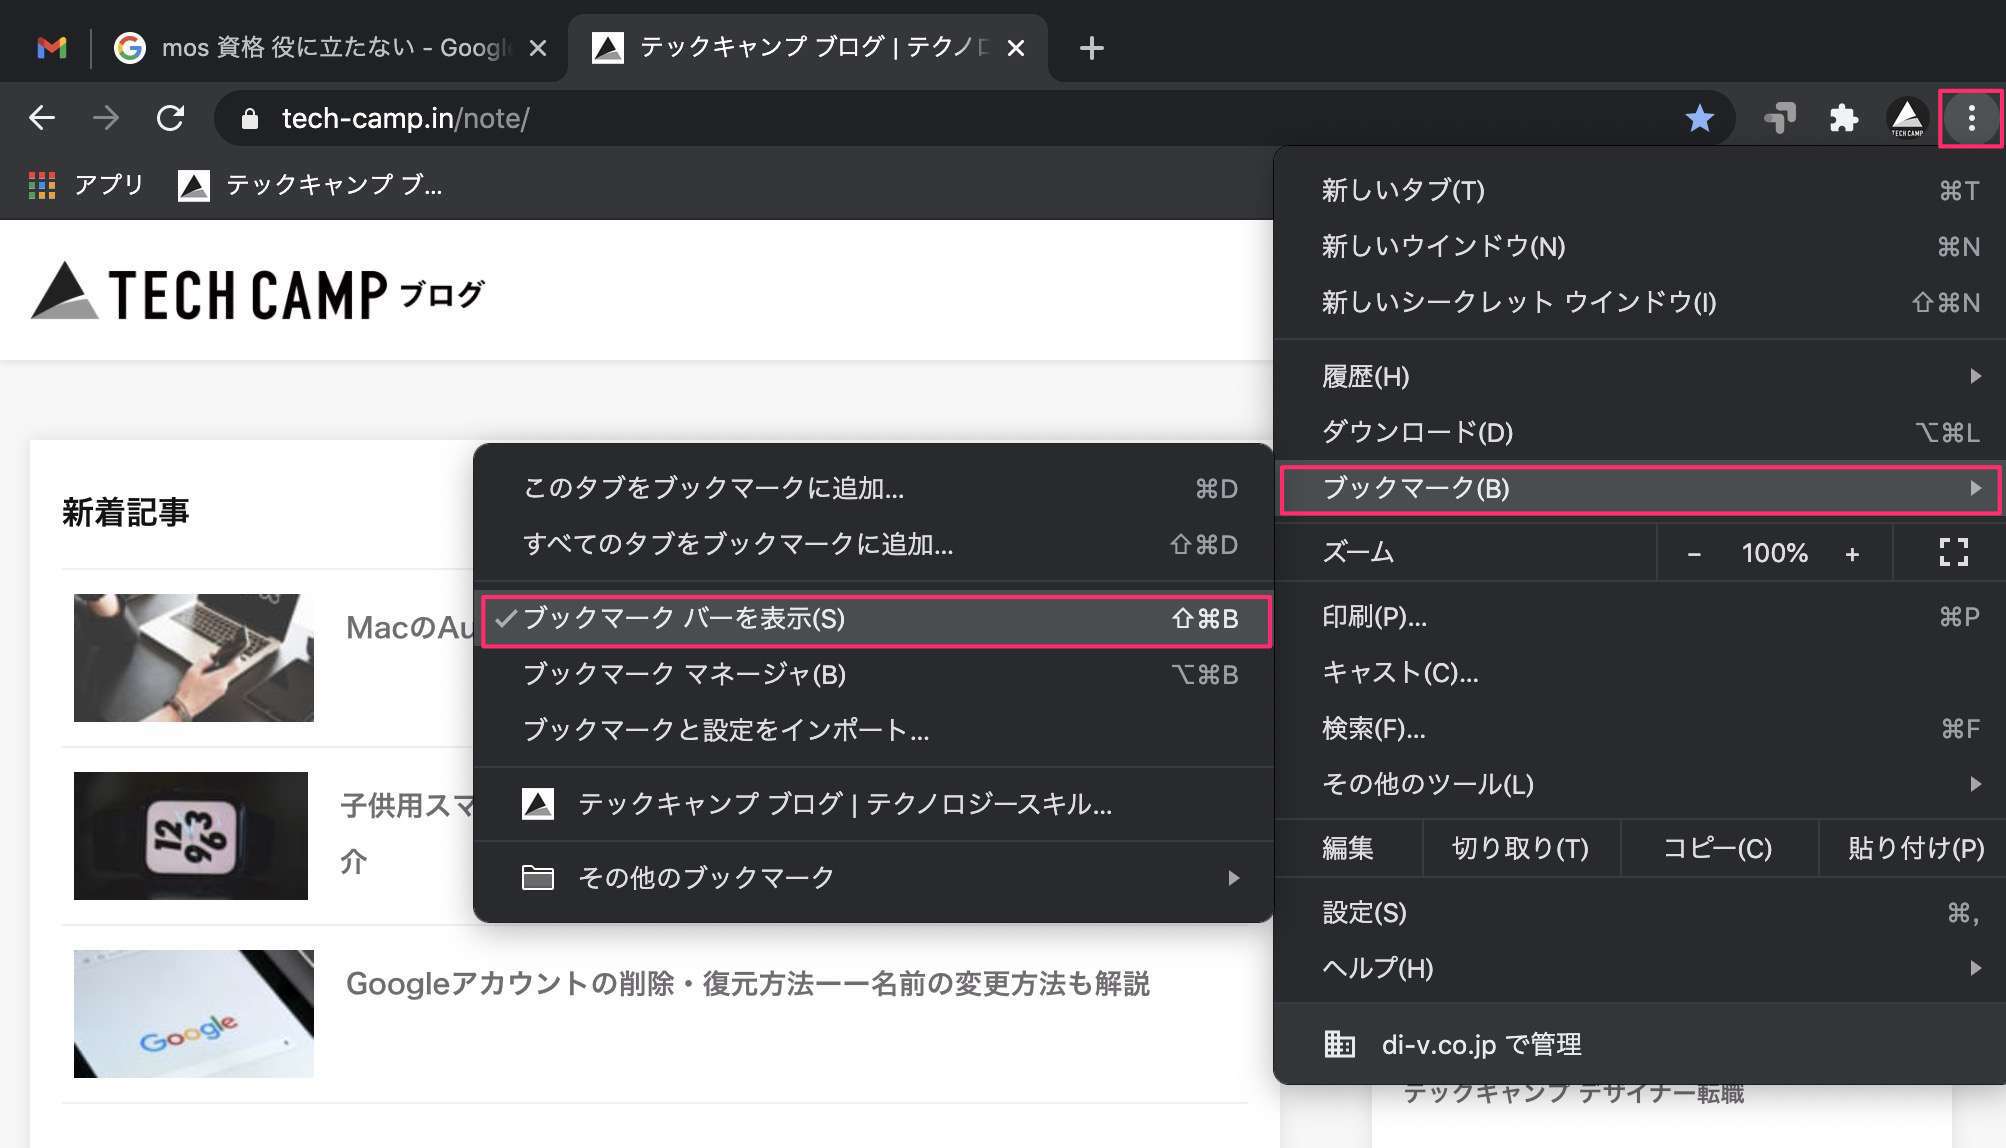Close the テックキャンプ ブログ tab
This screenshot has width=2006, height=1148.
point(1016,48)
